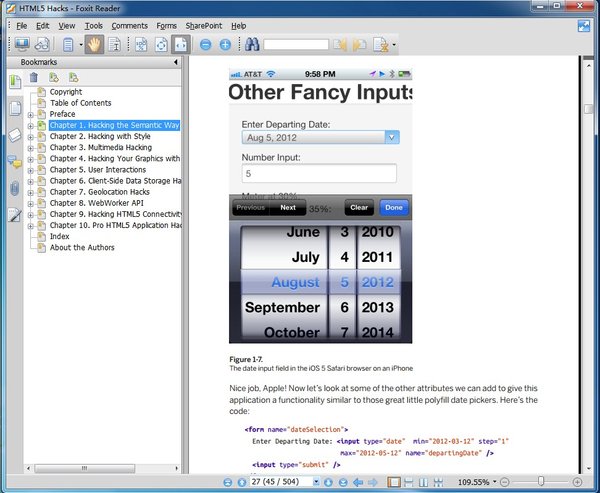Image resolution: width=600 pixels, height=493 pixels.
Task: Click the page number field 27 (45 / 504)
Action: [281, 482]
